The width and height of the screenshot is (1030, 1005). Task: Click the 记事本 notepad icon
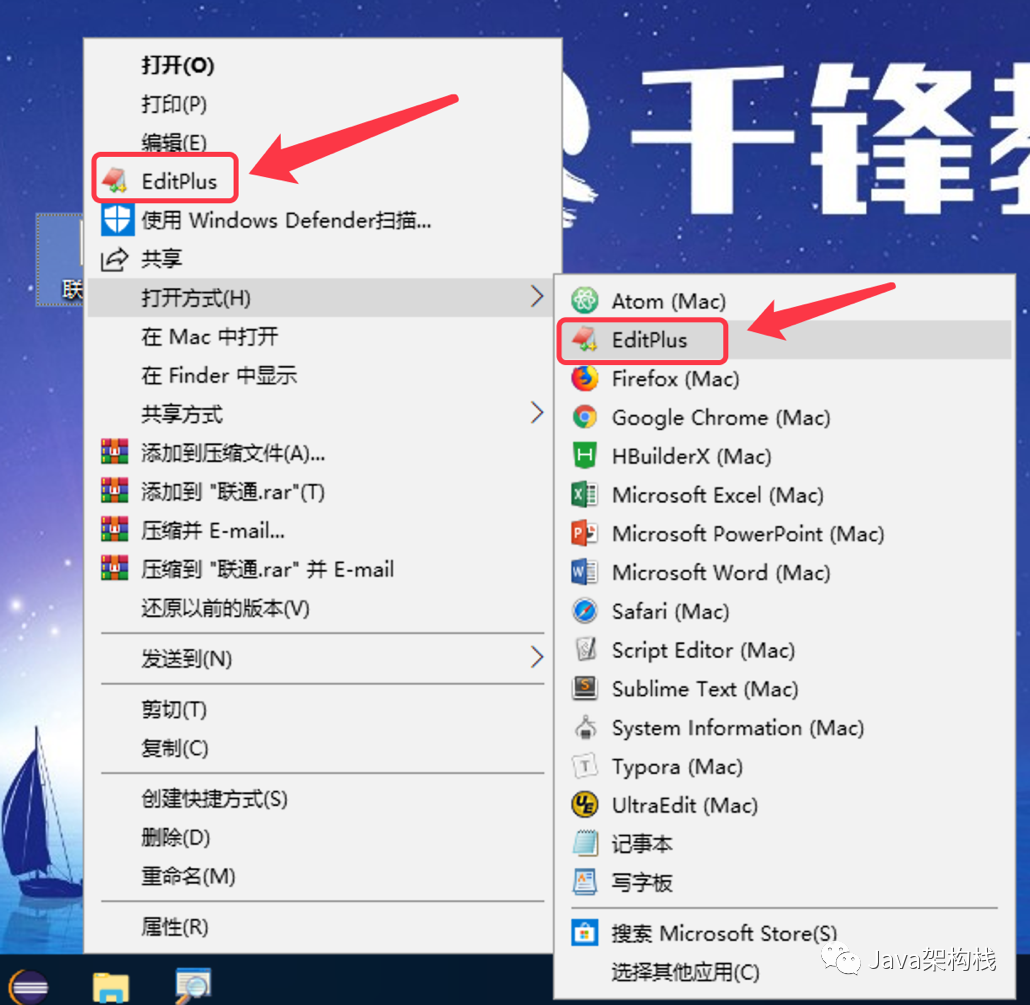[x=585, y=843]
